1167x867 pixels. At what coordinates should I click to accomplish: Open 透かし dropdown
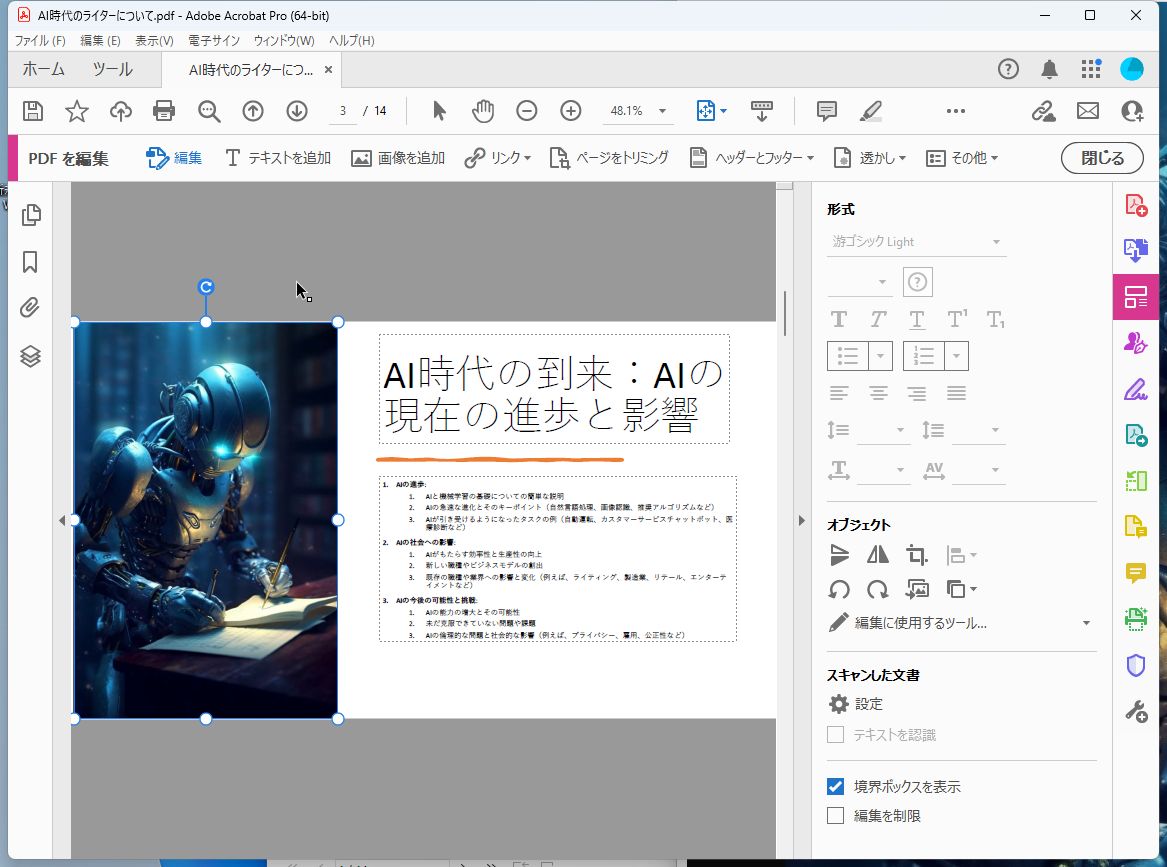coord(869,158)
